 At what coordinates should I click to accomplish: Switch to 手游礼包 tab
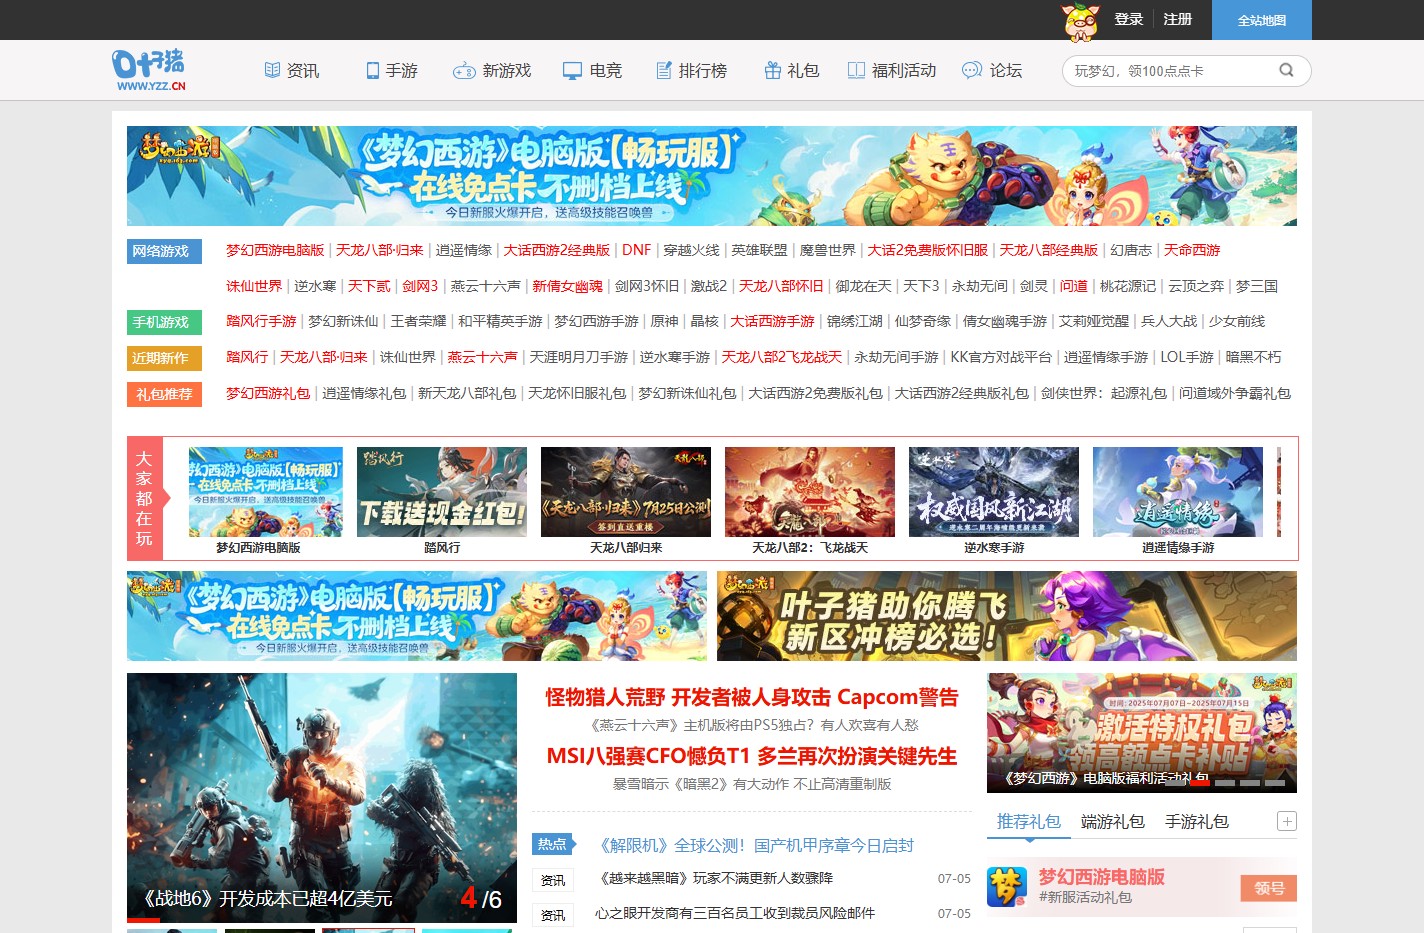[x=1197, y=821]
